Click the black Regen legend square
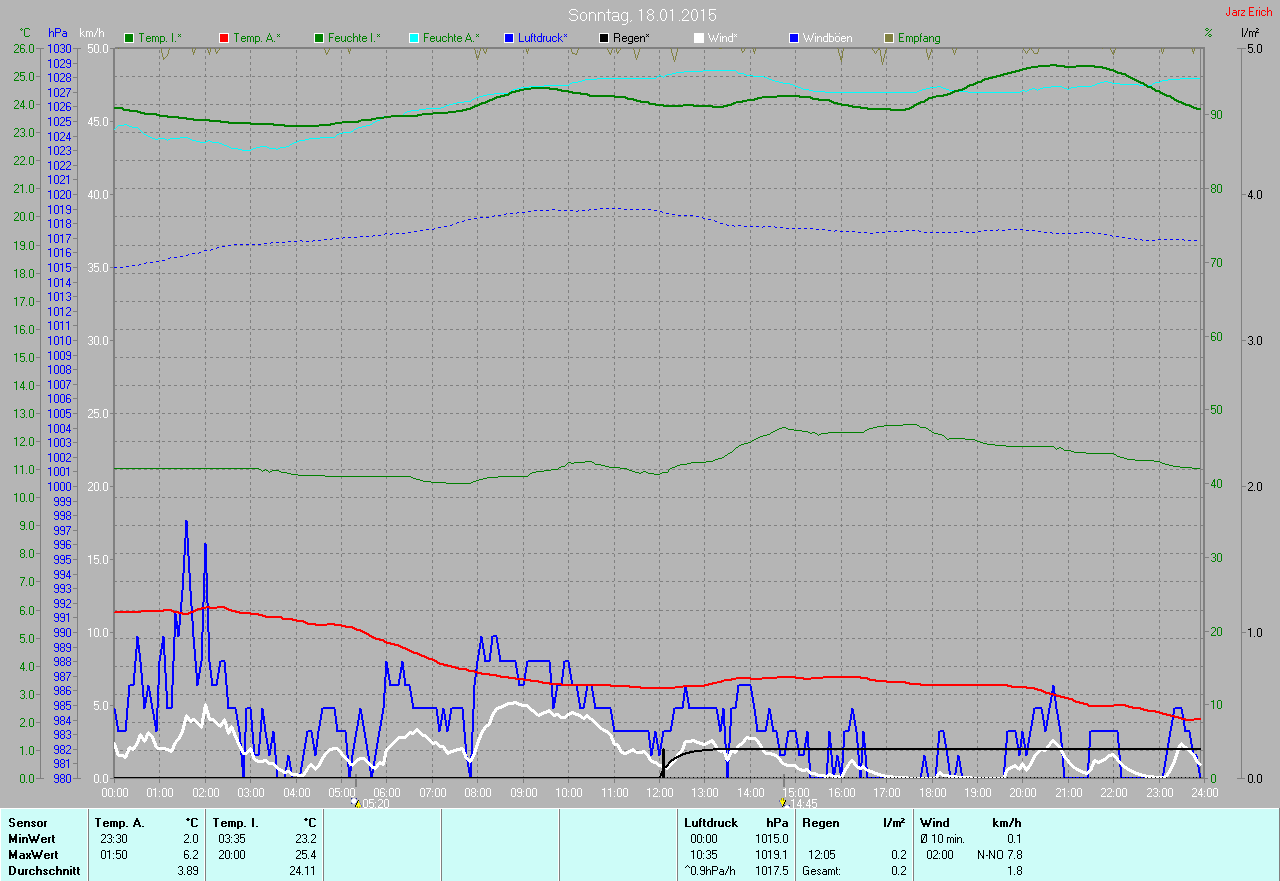The image size is (1280, 881). pos(604,38)
